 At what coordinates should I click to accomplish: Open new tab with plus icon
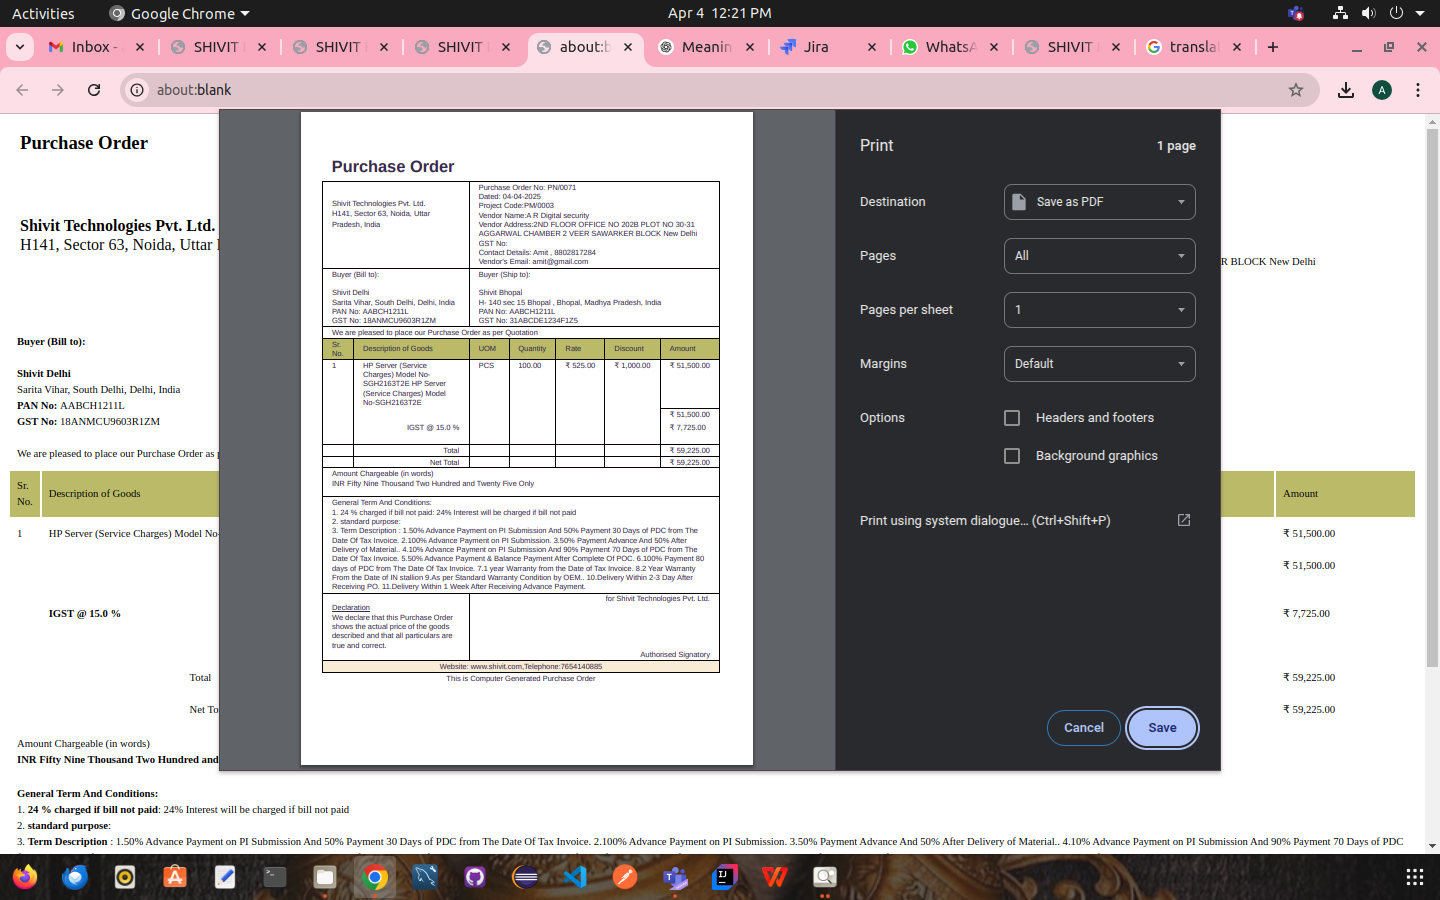coord(1273,47)
